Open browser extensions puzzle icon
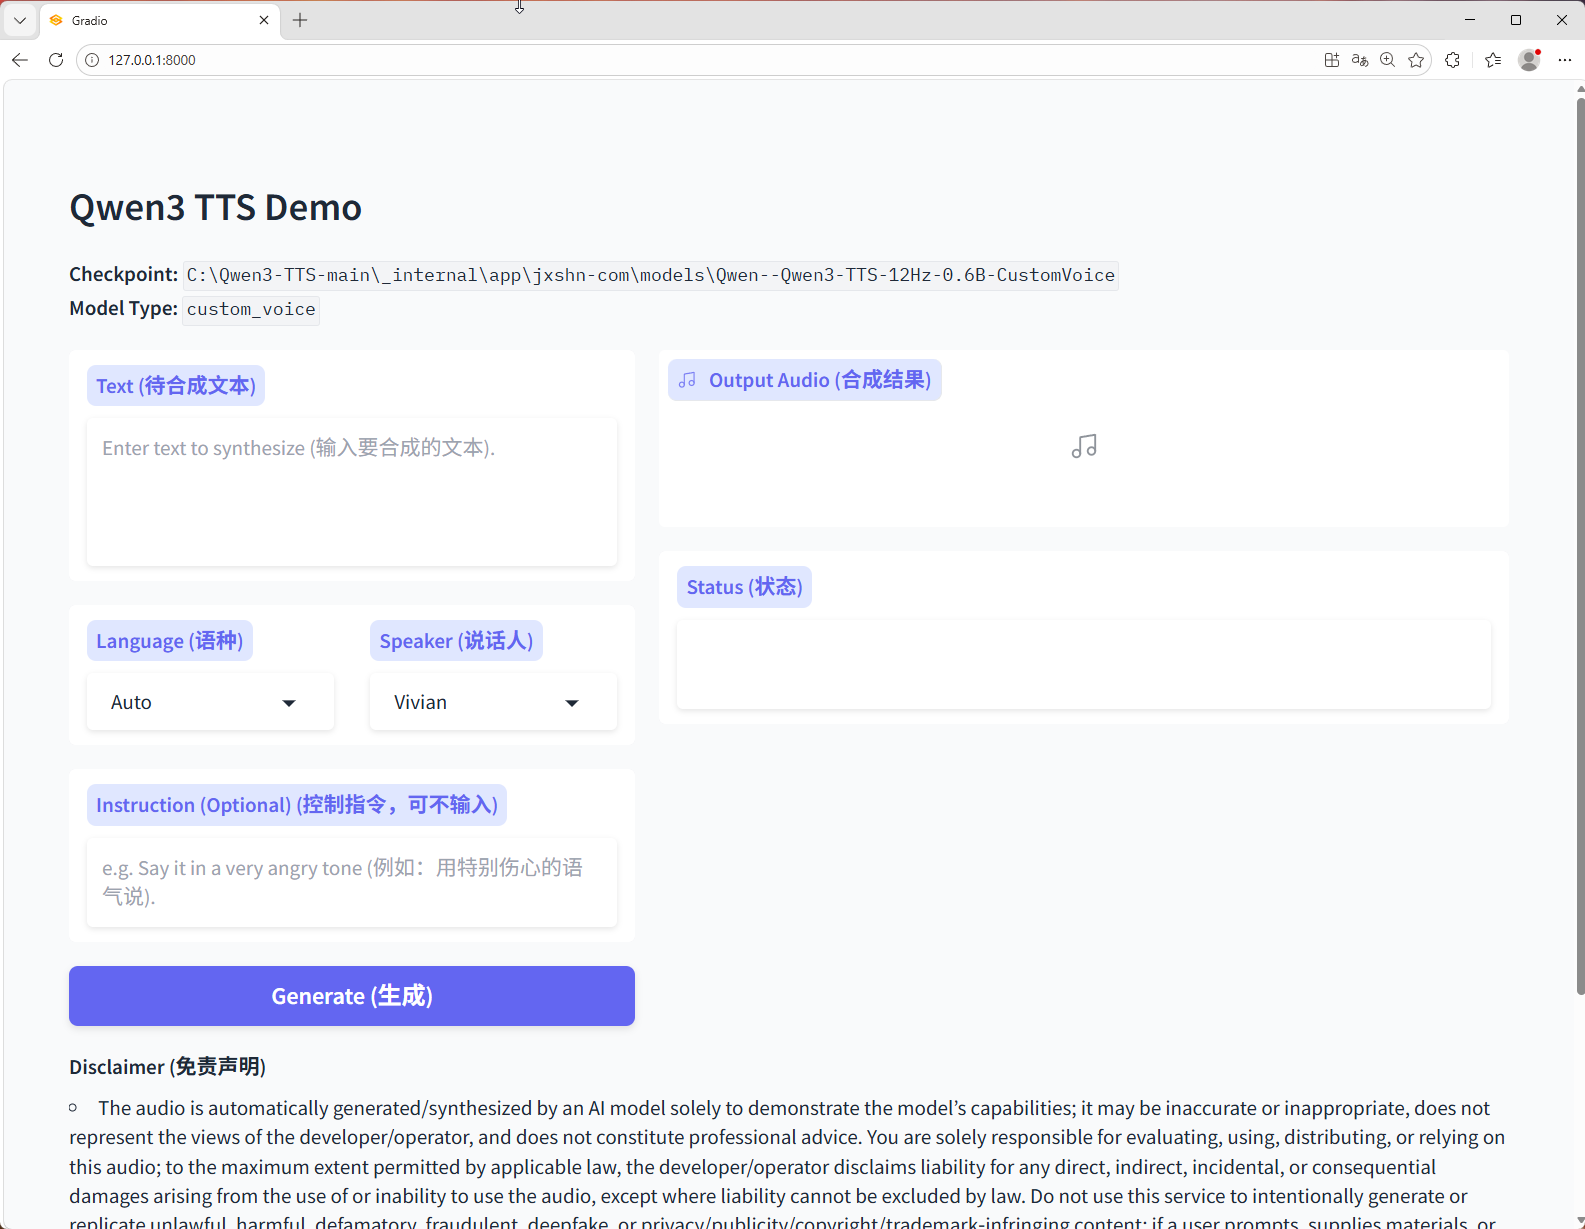 point(1453,60)
